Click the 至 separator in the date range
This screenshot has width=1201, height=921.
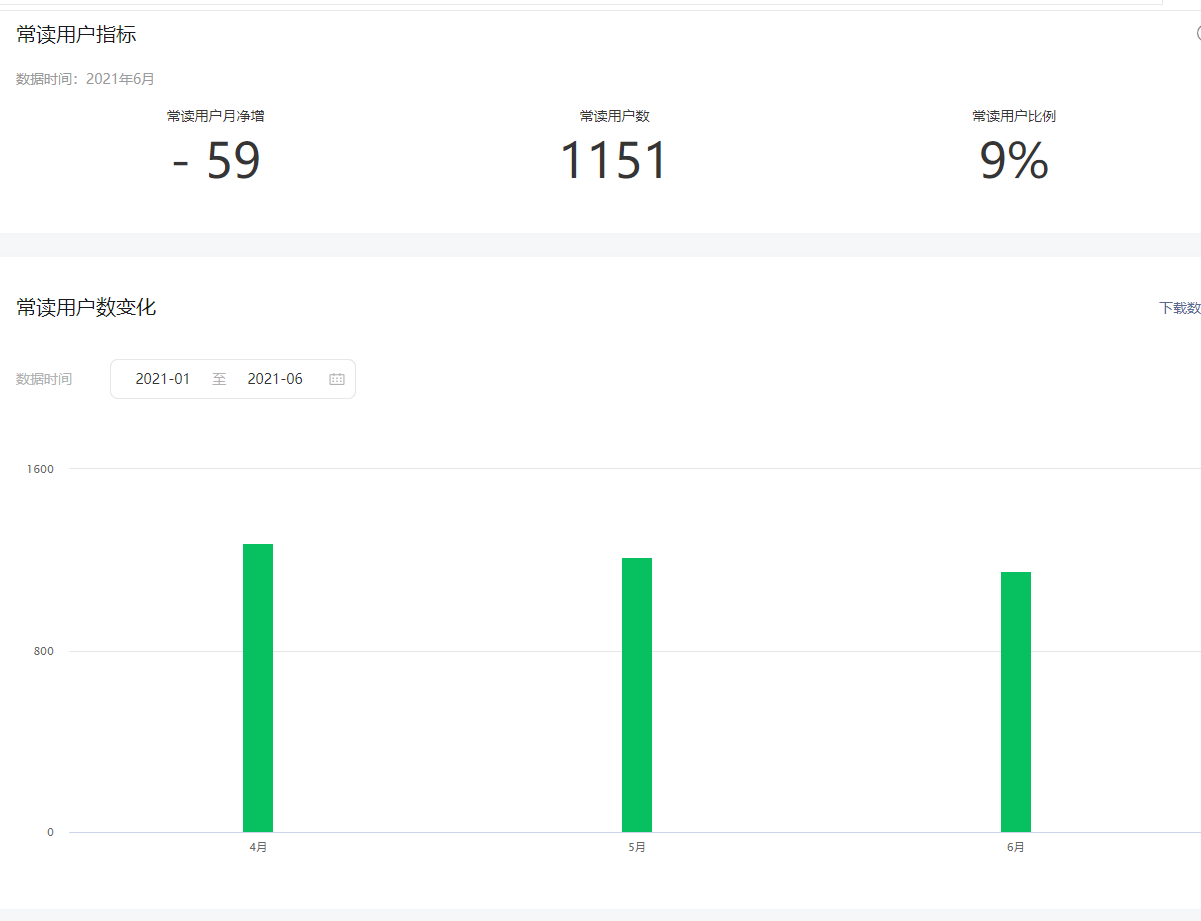pyautogui.click(x=219, y=379)
